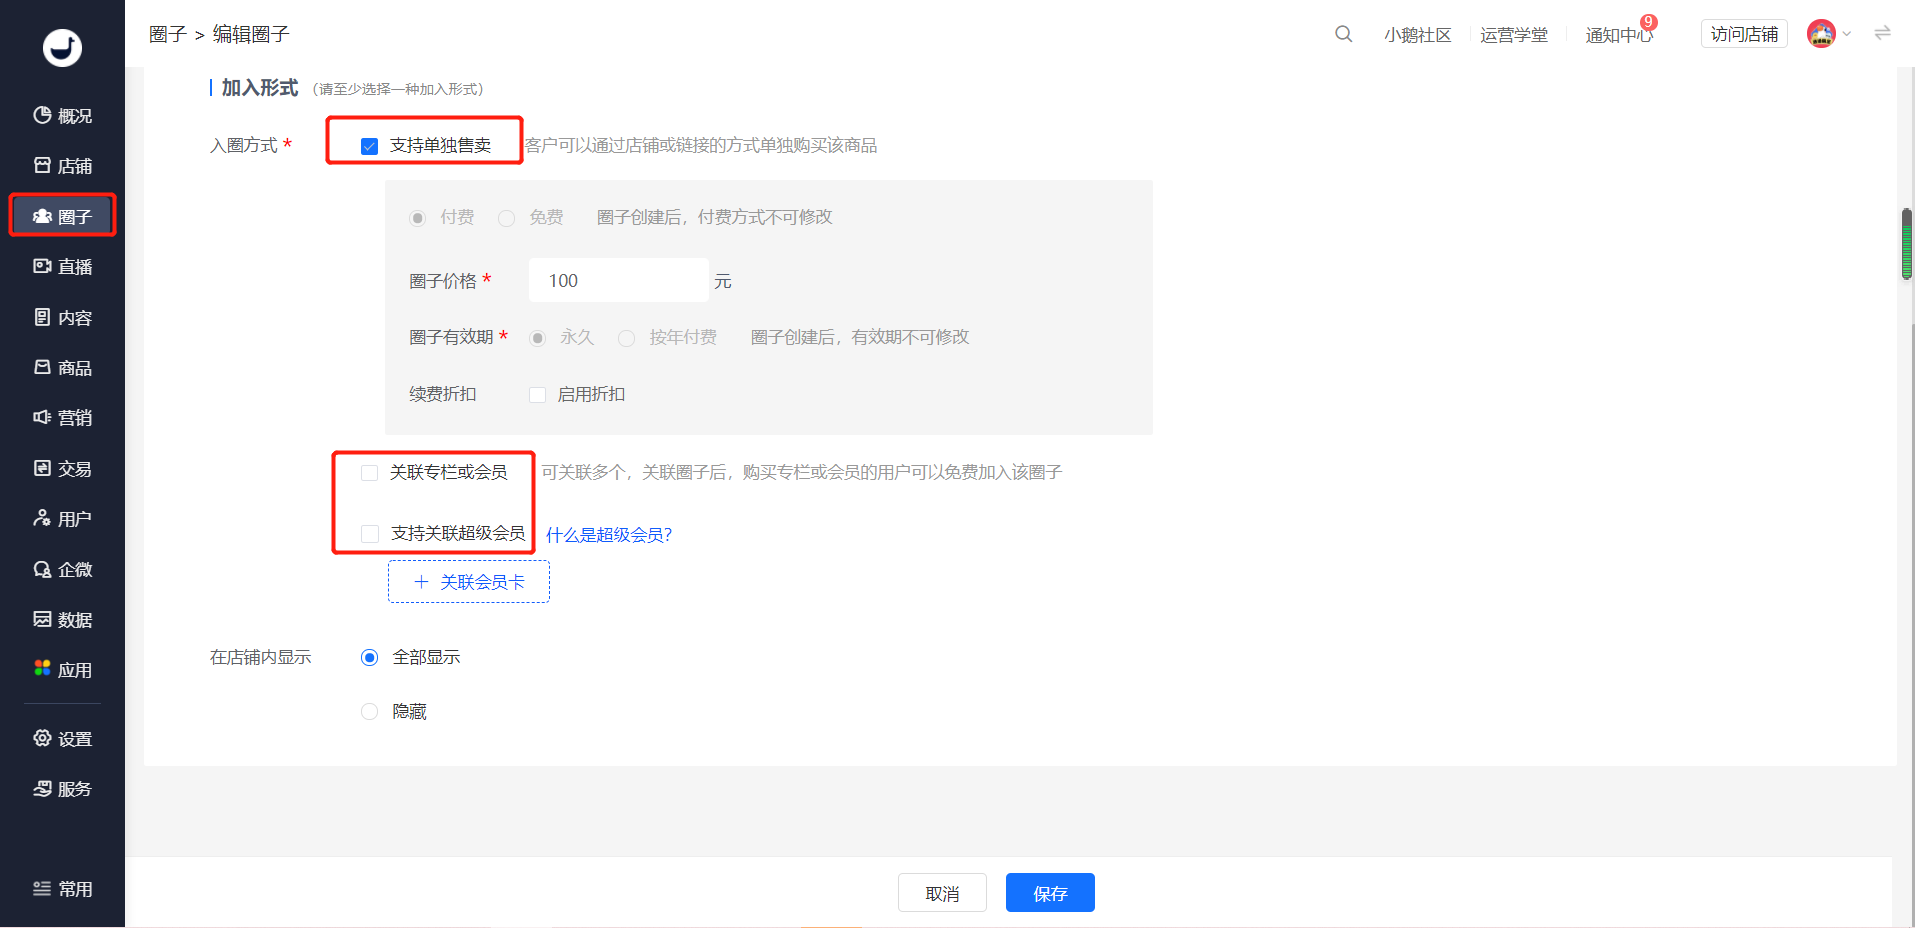Go to the 内容 content section
The height and width of the screenshot is (928, 1915).
click(62, 317)
